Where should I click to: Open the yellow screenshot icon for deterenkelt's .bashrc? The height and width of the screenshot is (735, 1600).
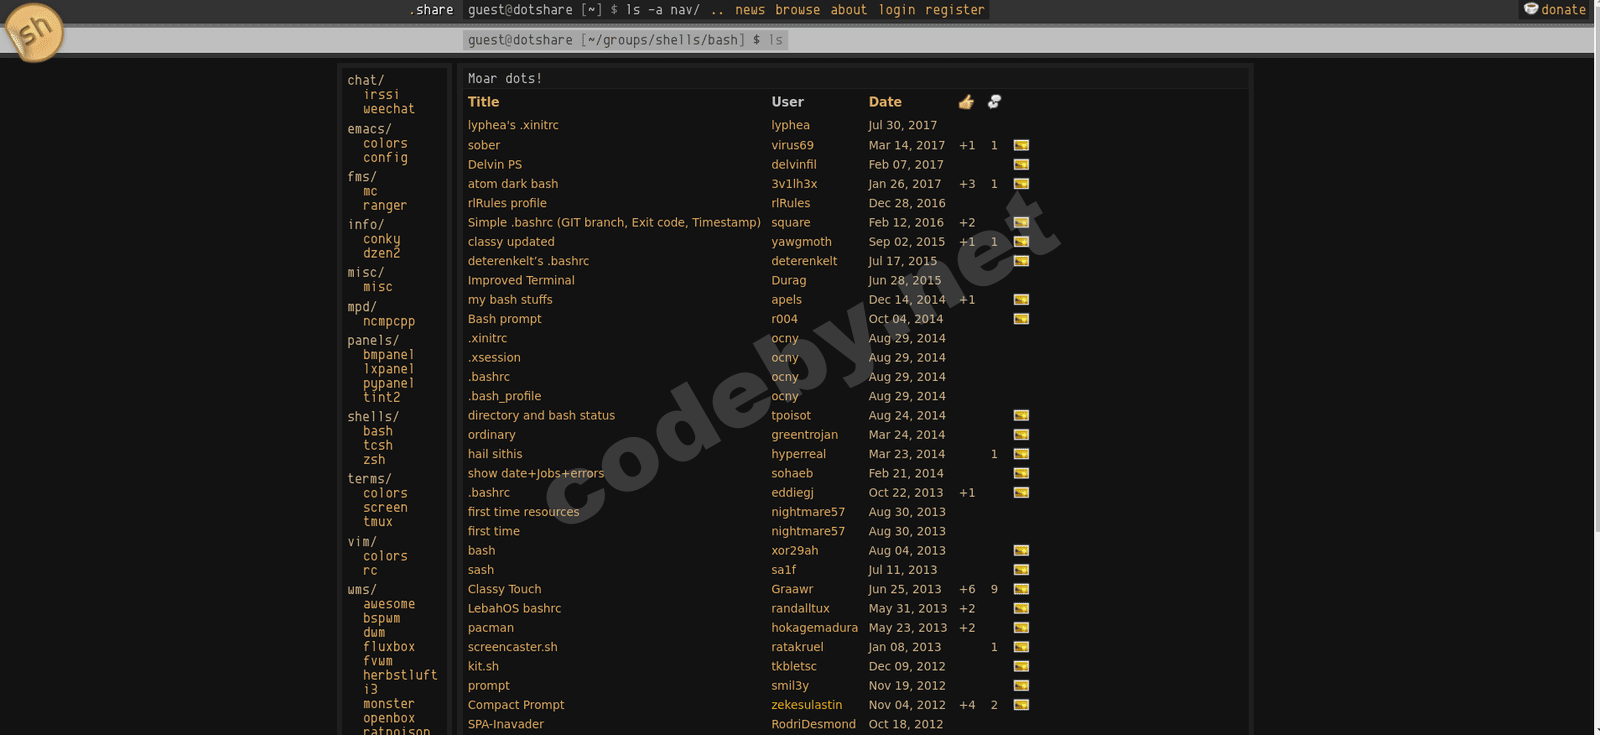click(x=1021, y=261)
